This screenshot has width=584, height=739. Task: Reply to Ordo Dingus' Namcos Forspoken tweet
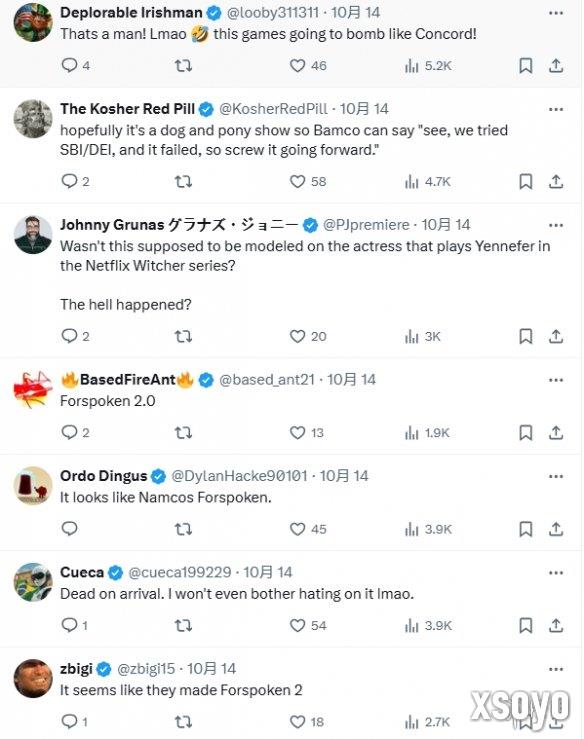(x=69, y=529)
